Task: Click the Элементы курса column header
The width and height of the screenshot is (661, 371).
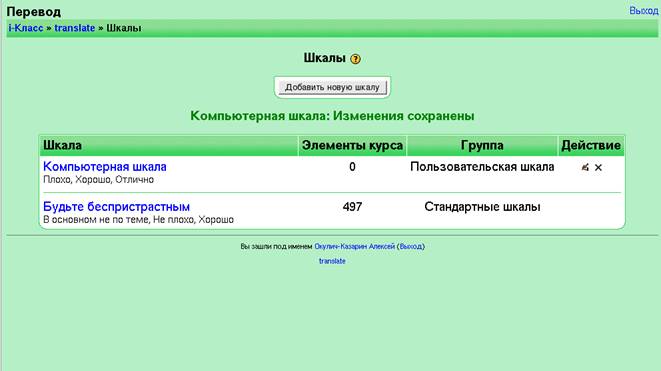Action: [x=352, y=145]
